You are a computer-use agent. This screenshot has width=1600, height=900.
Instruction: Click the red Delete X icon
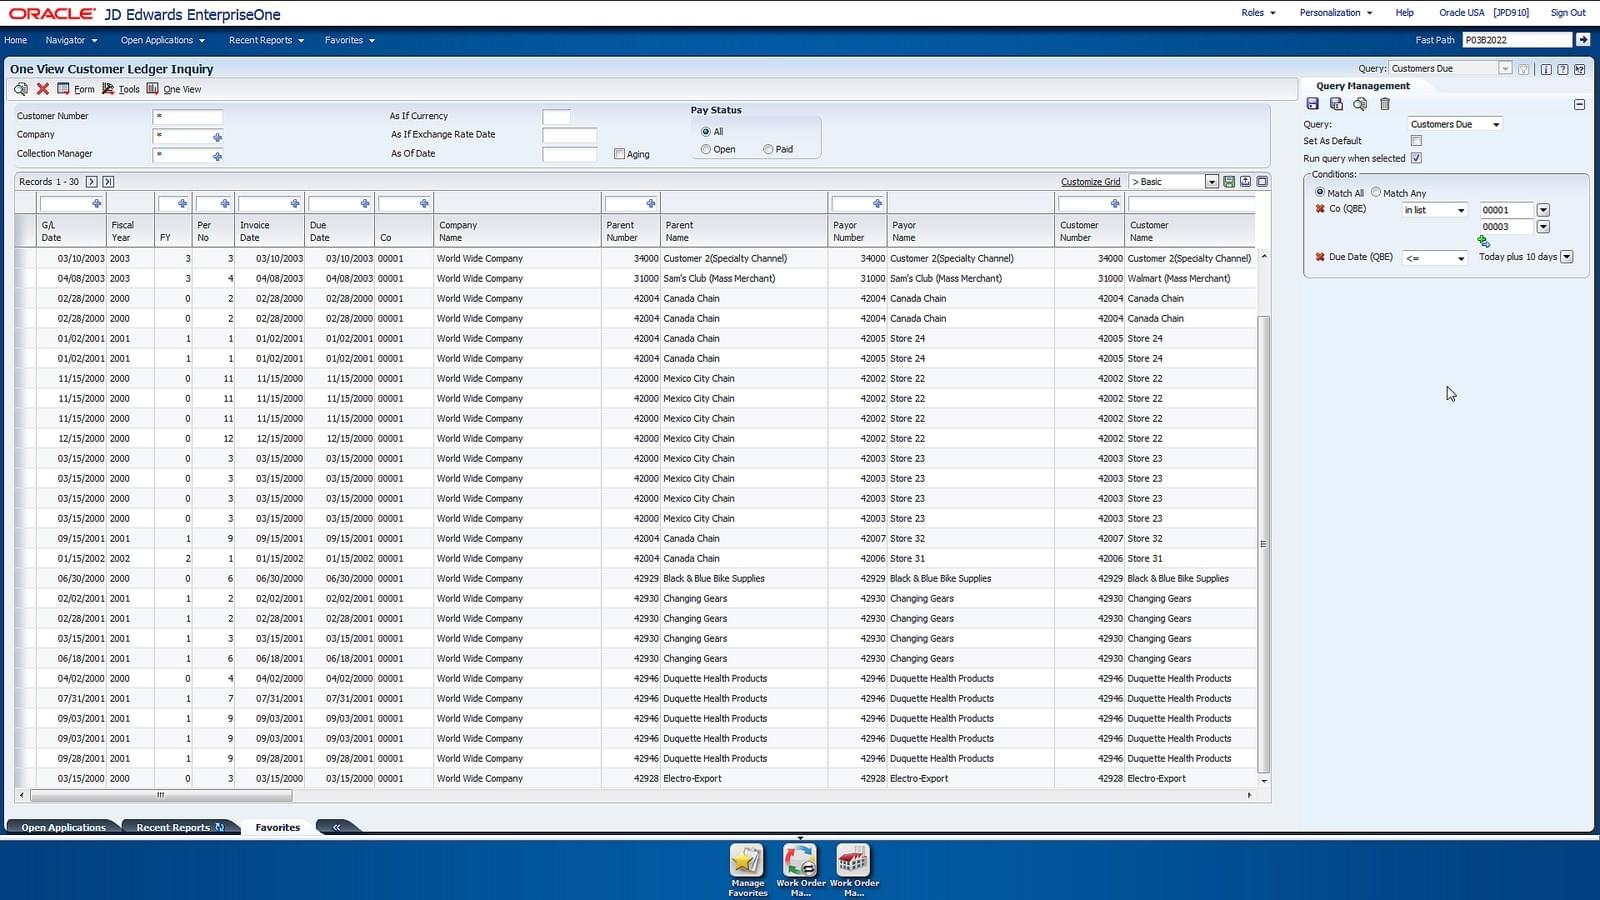click(43, 89)
